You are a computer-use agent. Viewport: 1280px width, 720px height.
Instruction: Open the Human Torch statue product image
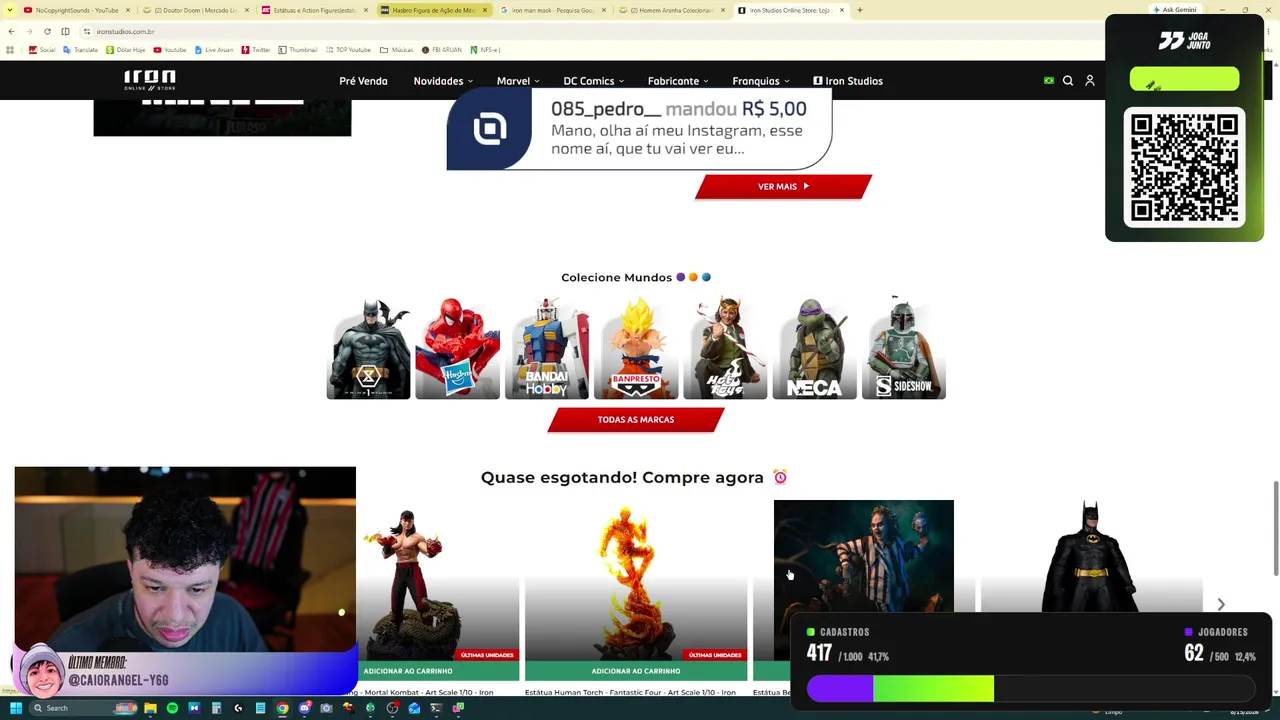tap(636, 580)
